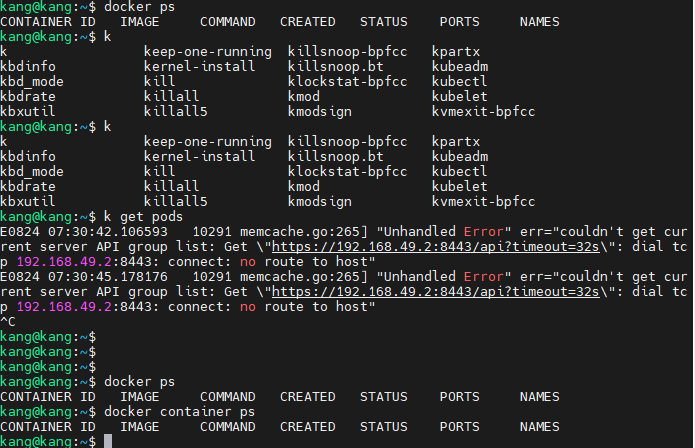Viewport: 695px width, 448px height.
Task: Click "killsnoop.bt" in the second k completion list
Action: (336, 156)
